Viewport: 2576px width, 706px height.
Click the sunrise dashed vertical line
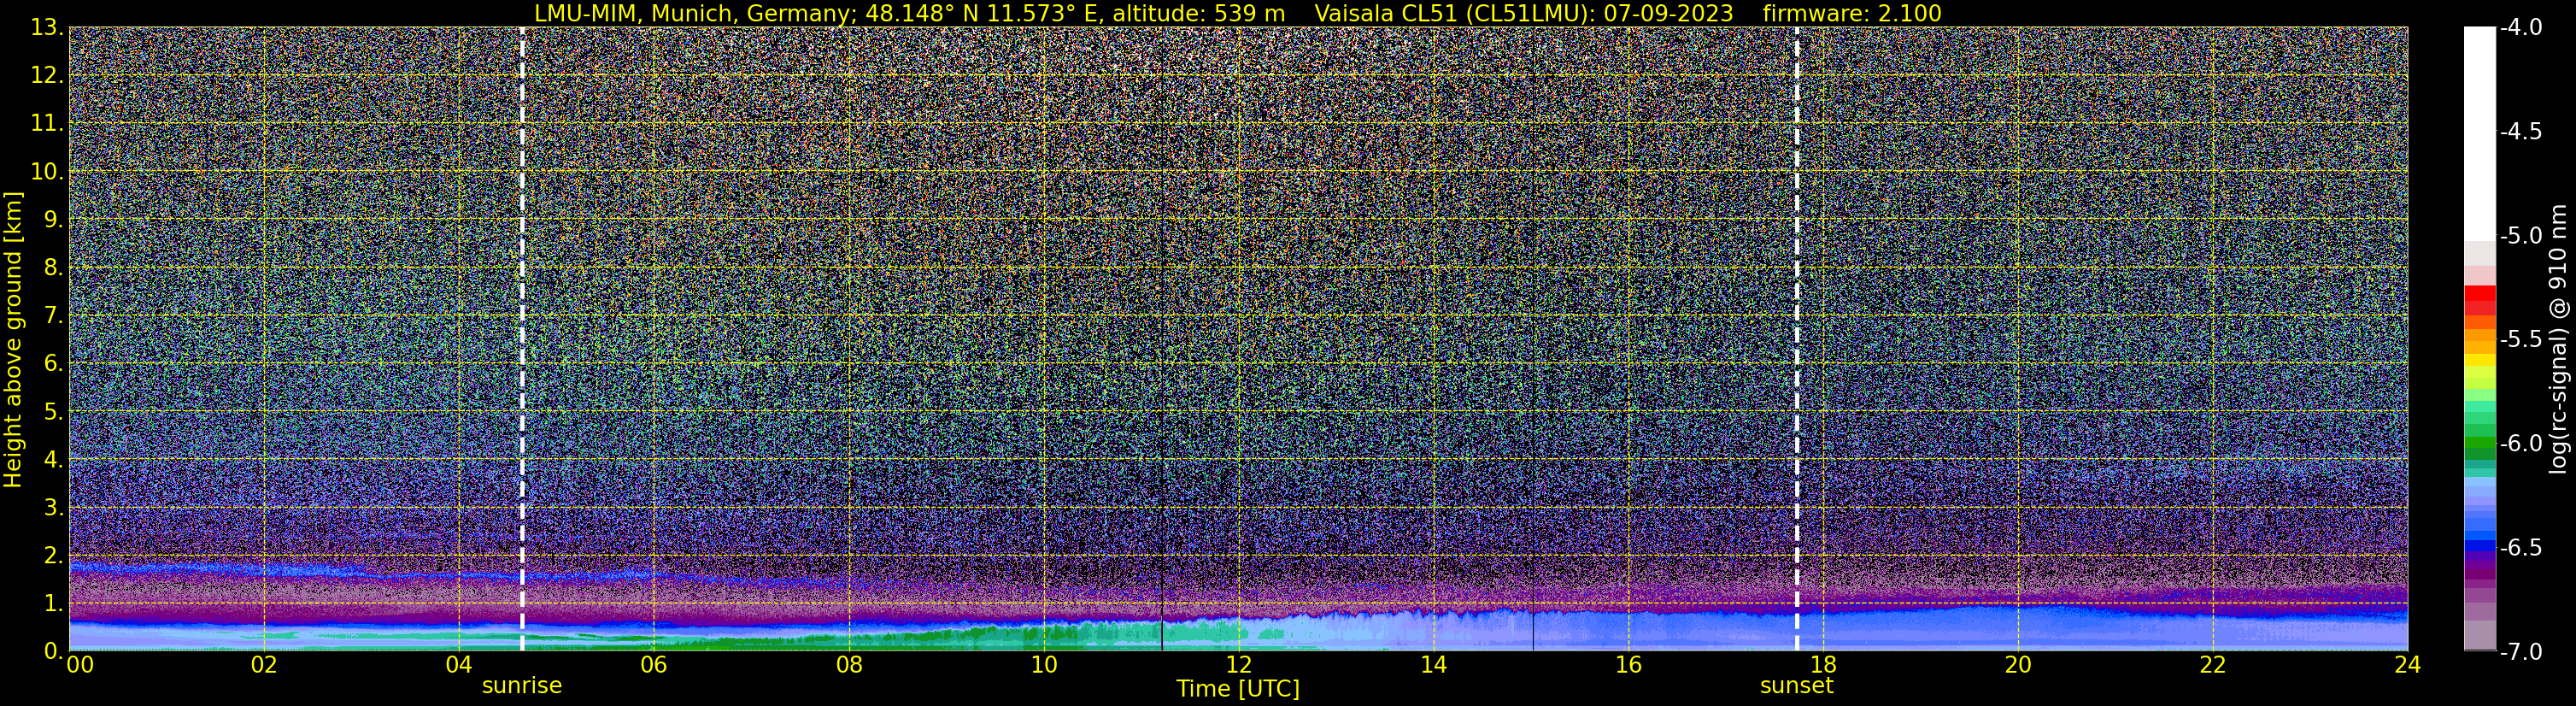[522, 339]
